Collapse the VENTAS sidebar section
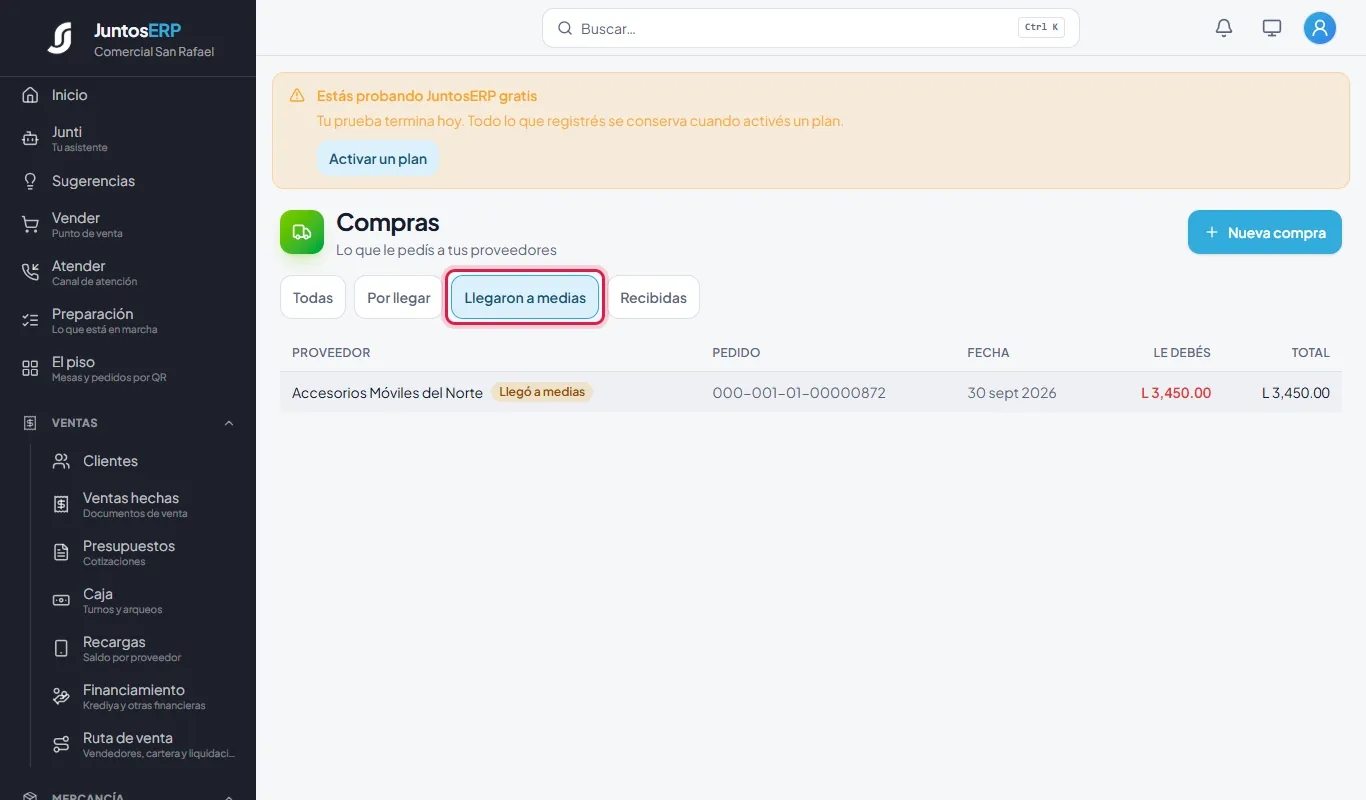The height and width of the screenshot is (800, 1366). click(x=229, y=423)
